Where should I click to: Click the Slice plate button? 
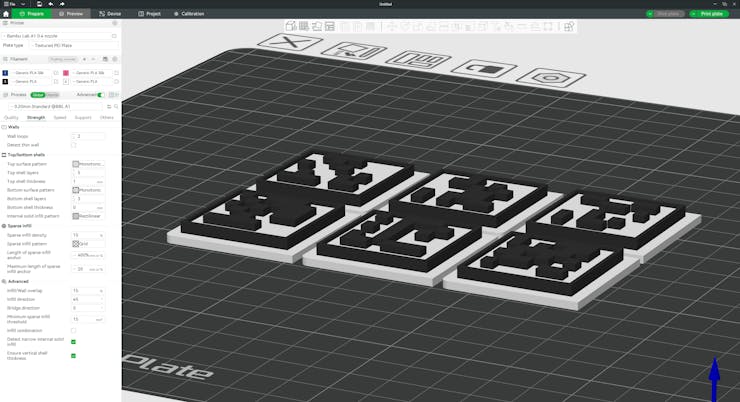tap(668, 14)
